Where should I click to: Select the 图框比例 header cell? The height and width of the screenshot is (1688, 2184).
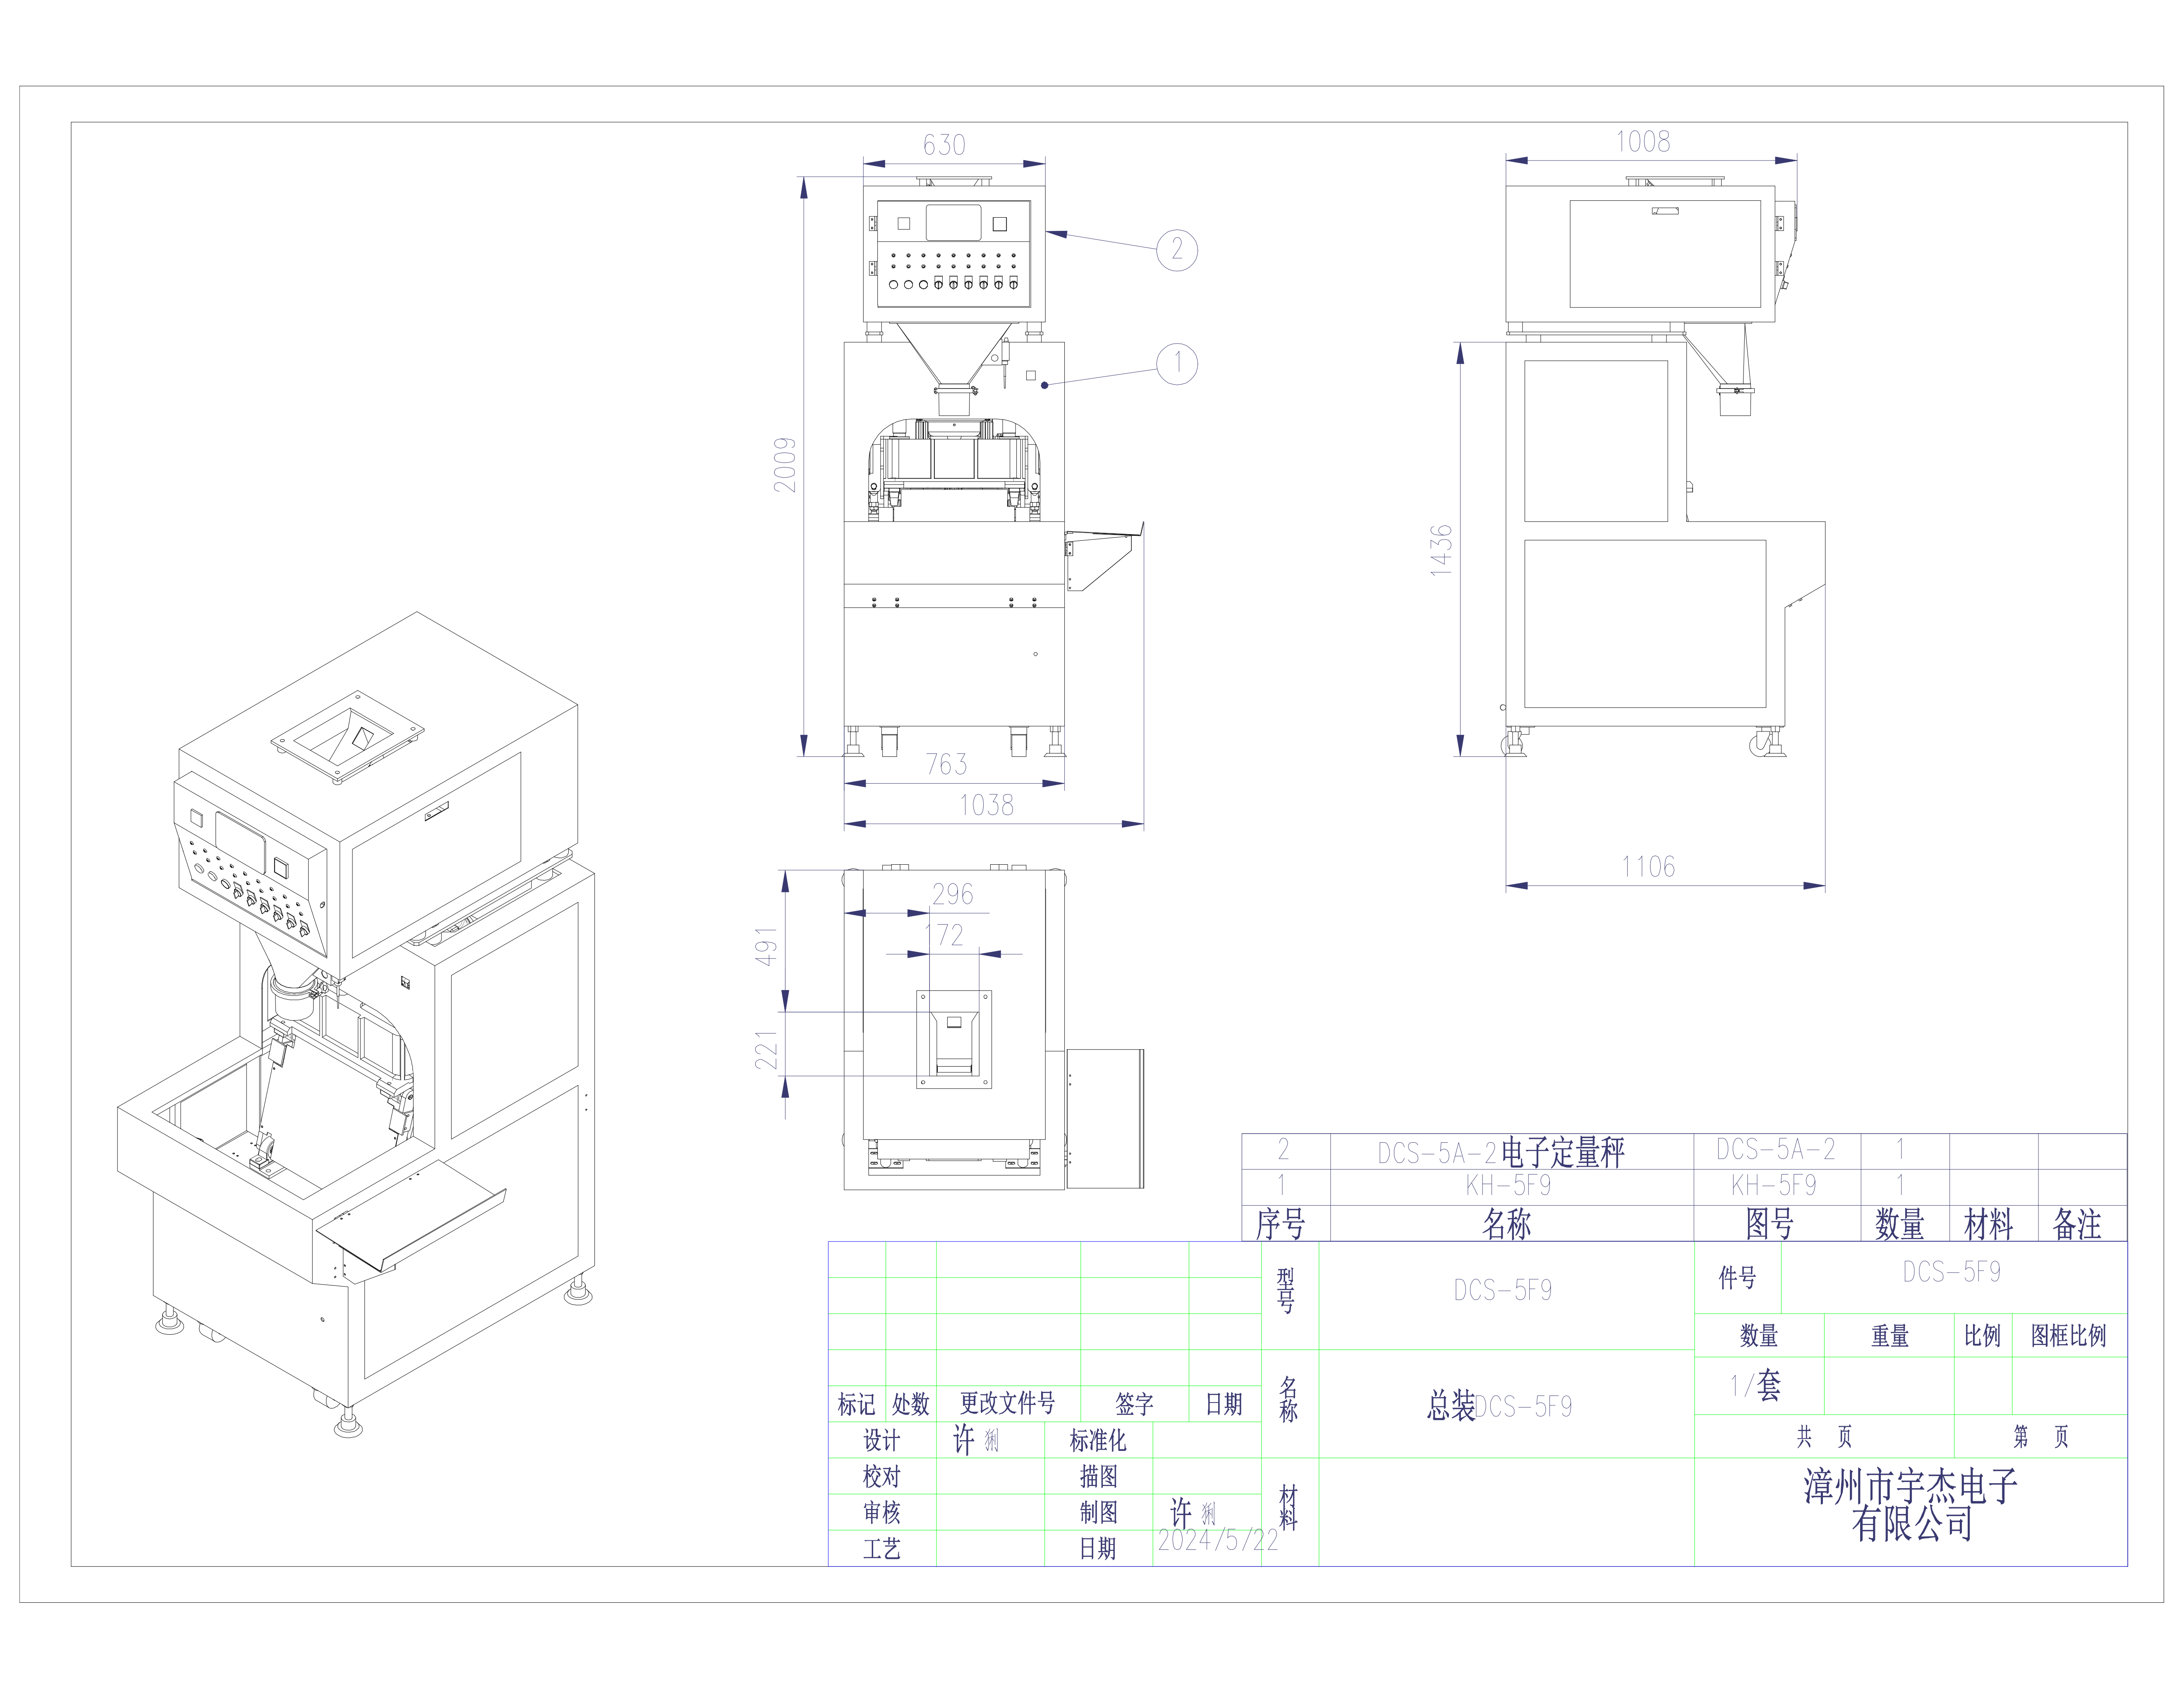(2069, 1336)
